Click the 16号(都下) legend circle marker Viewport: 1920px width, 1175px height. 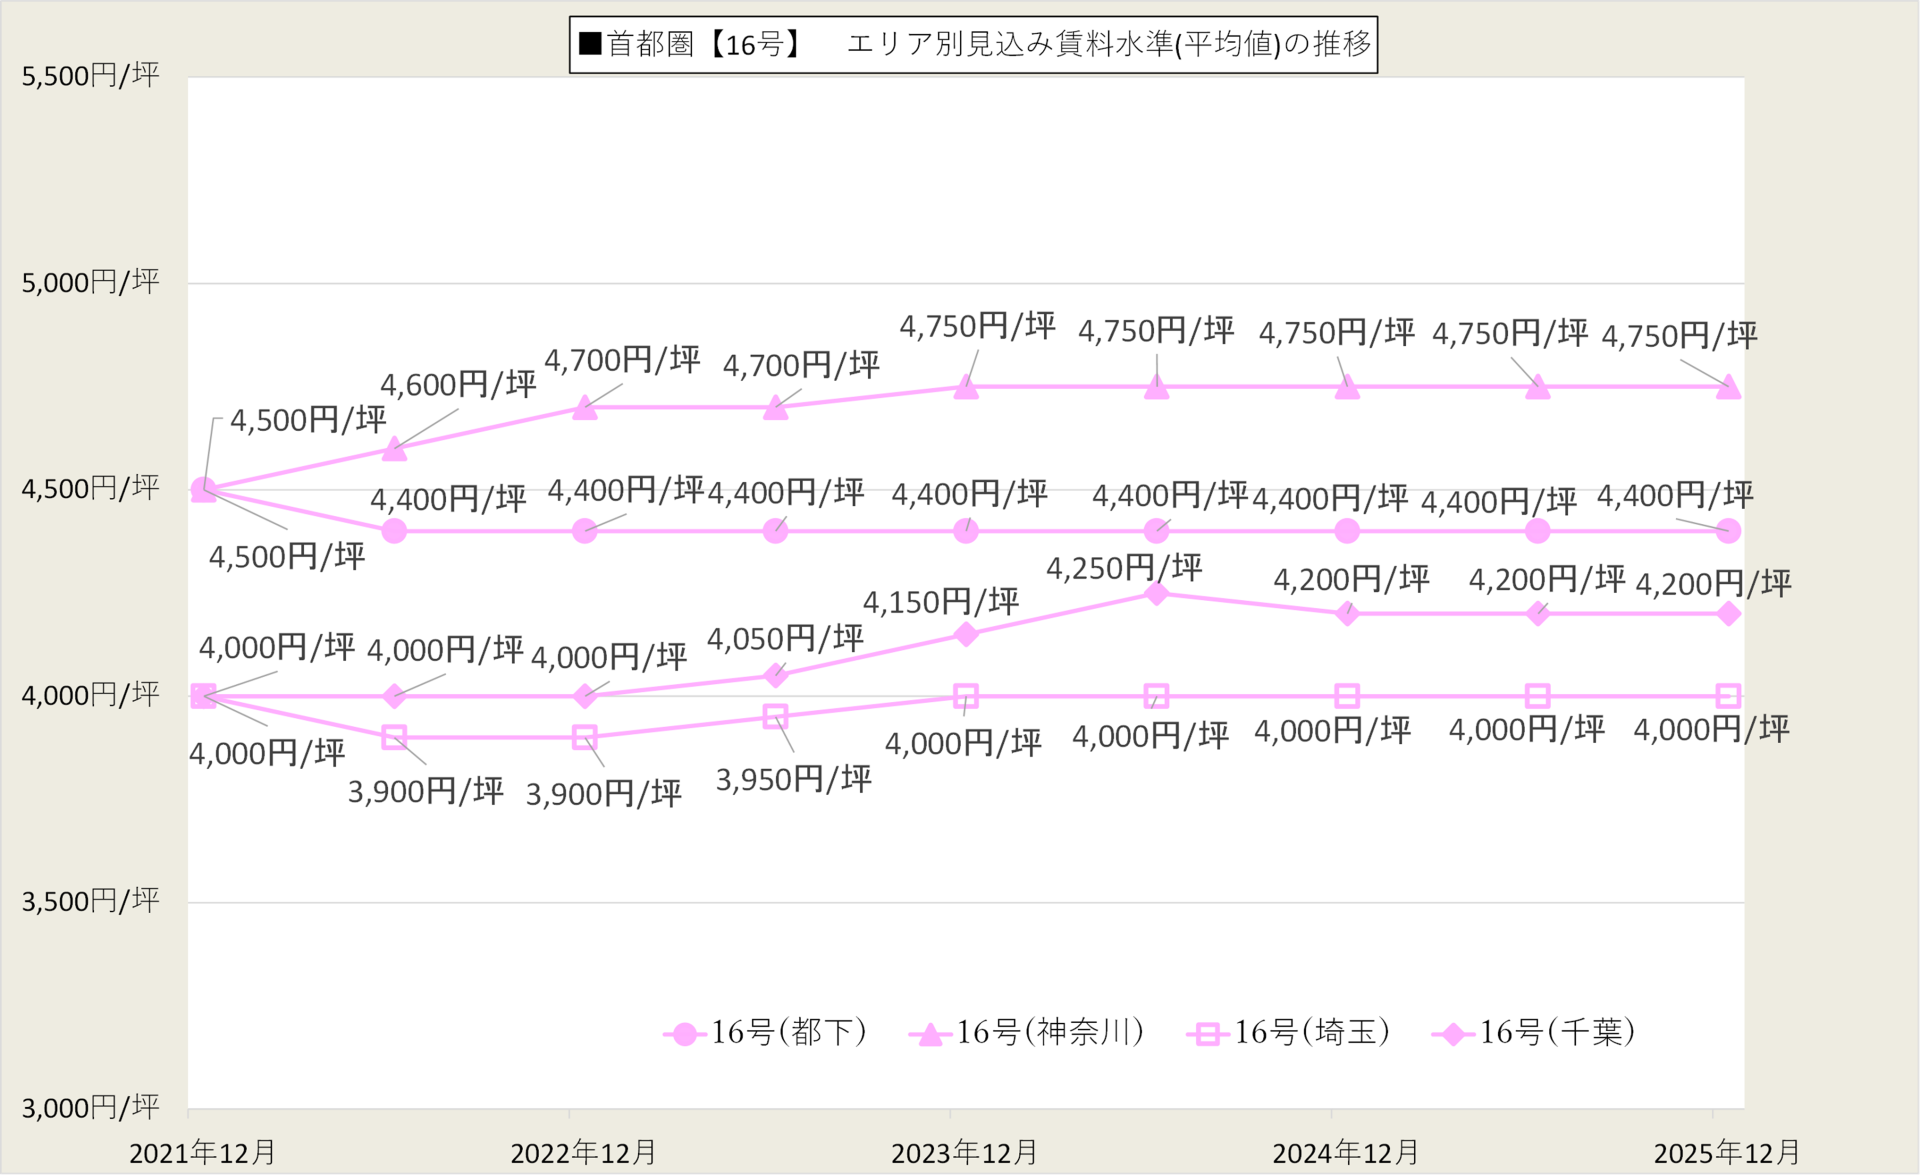685,1033
